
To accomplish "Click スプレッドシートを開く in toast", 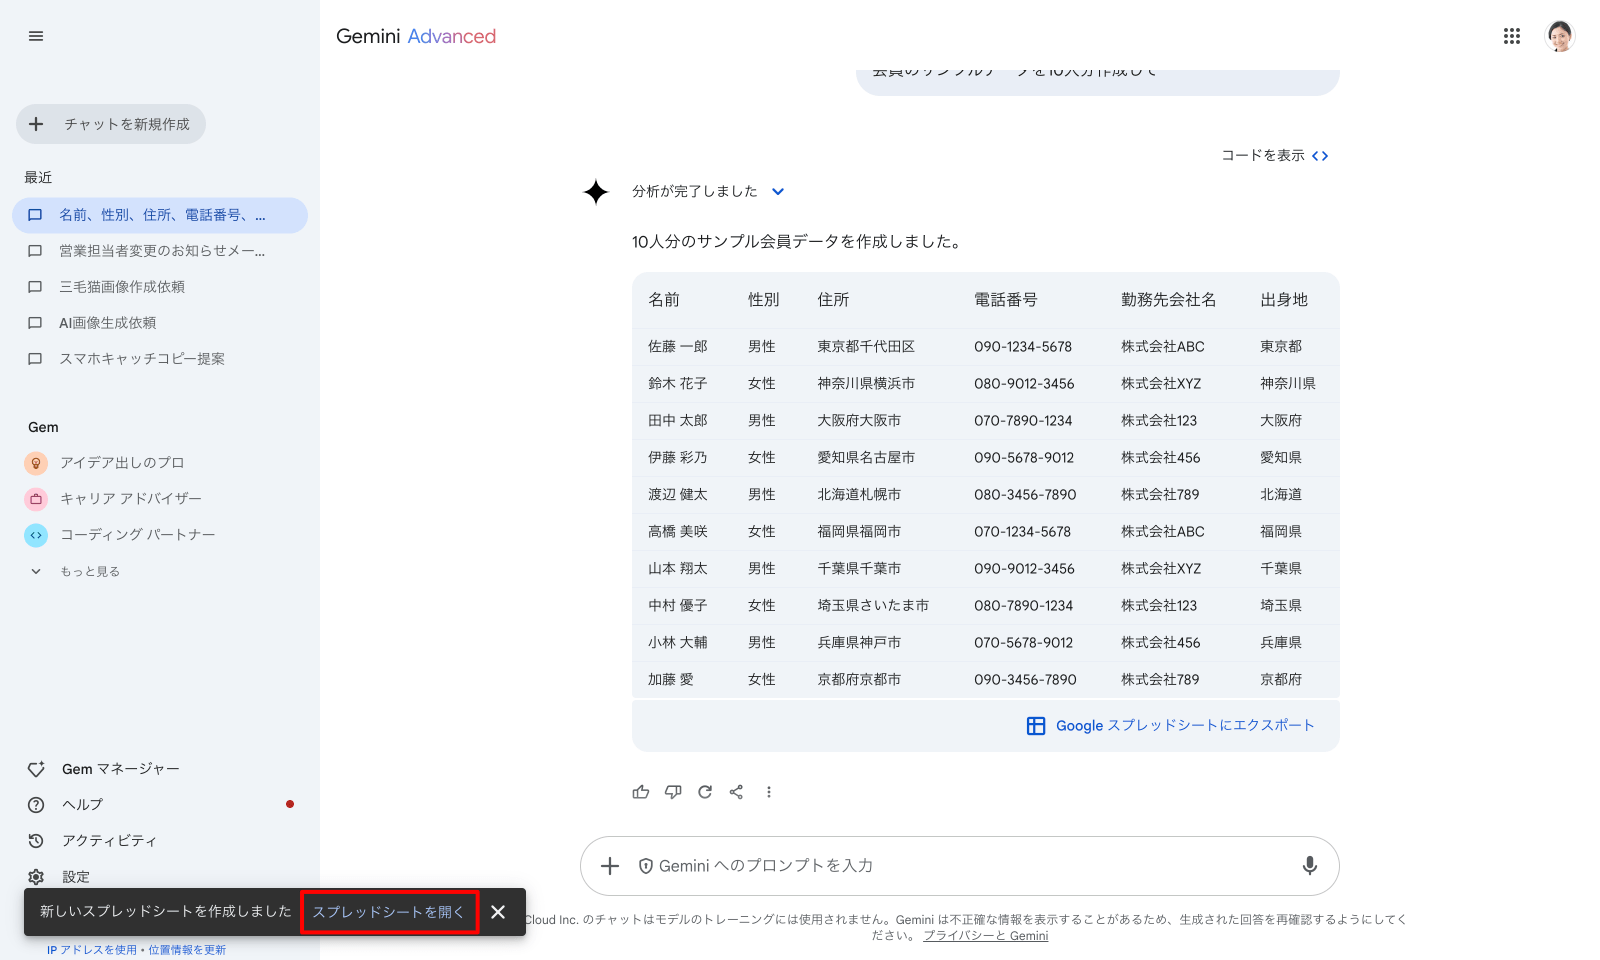I will [x=389, y=912].
